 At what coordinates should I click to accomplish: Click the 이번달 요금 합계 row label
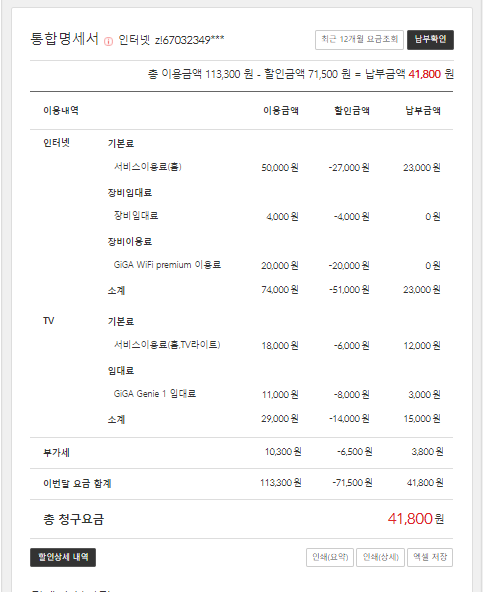[x=77, y=483]
